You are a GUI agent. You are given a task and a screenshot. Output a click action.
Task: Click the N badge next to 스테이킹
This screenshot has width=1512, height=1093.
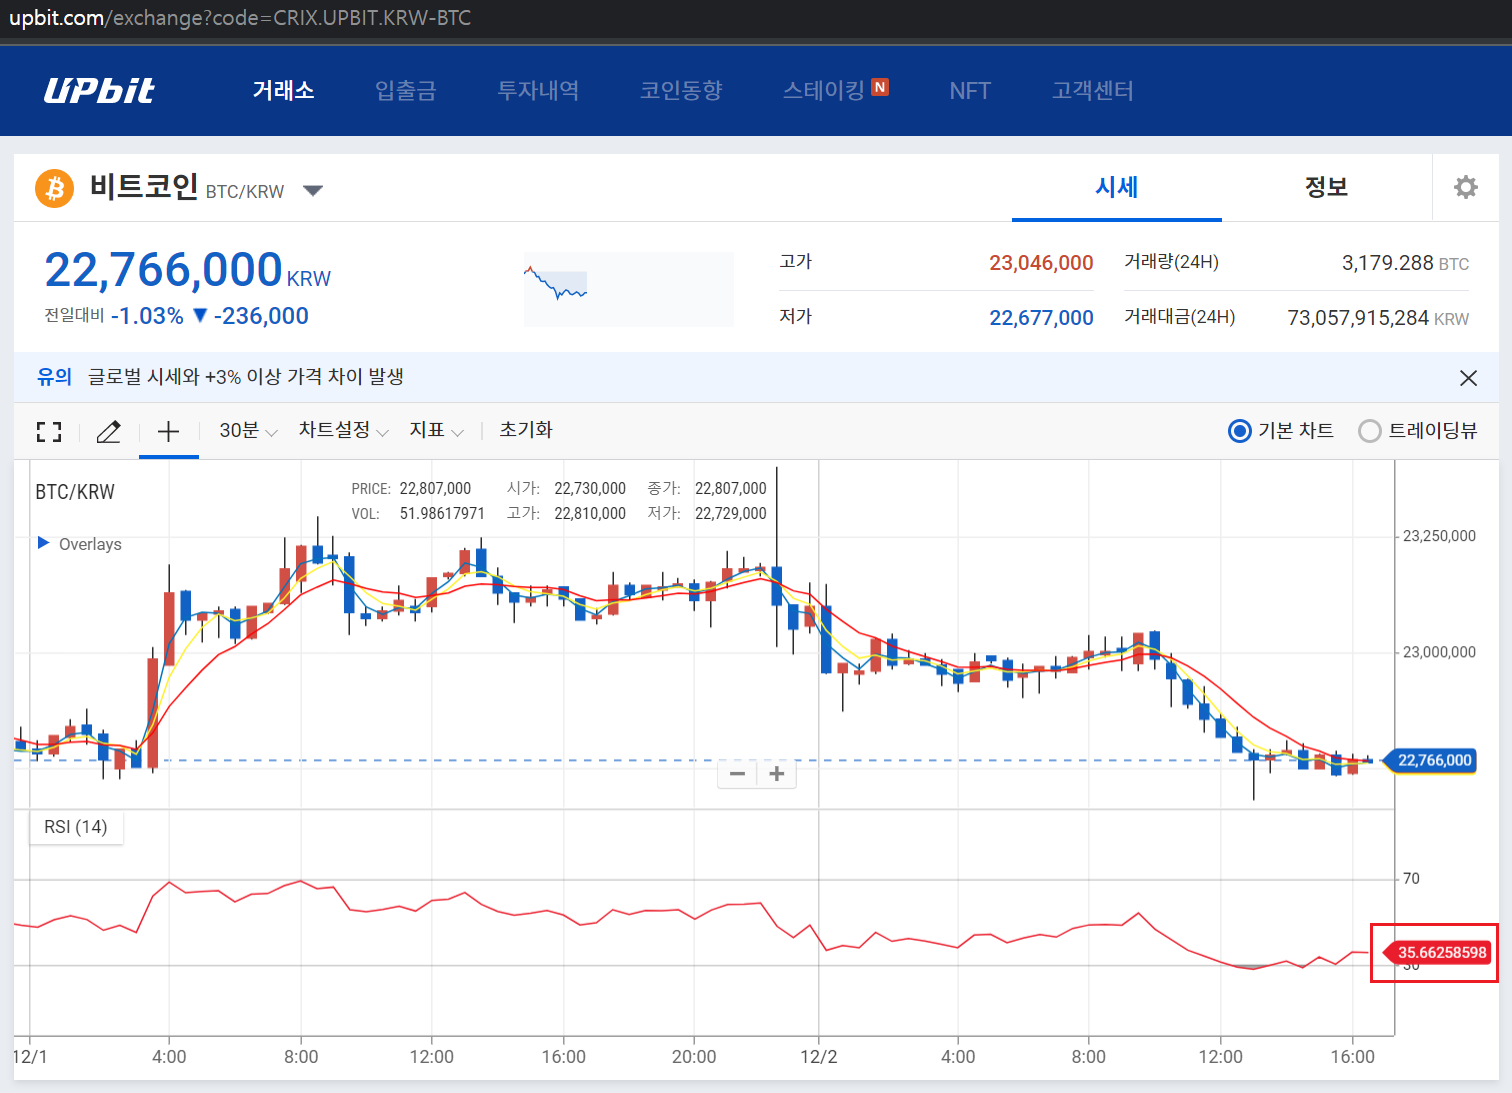880,87
